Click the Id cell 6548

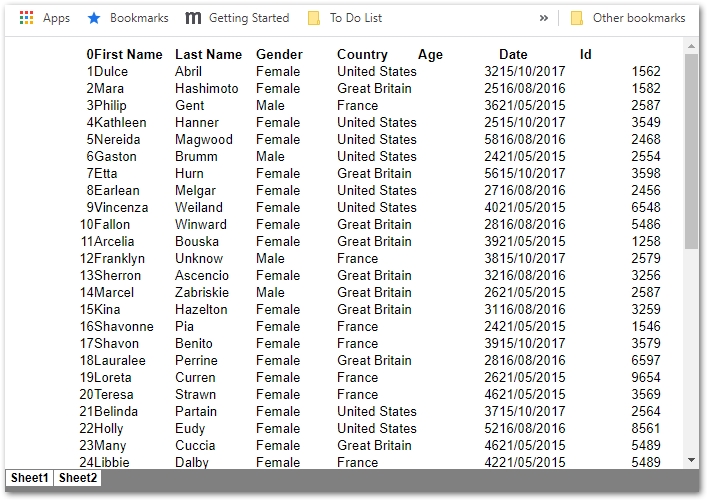645,207
